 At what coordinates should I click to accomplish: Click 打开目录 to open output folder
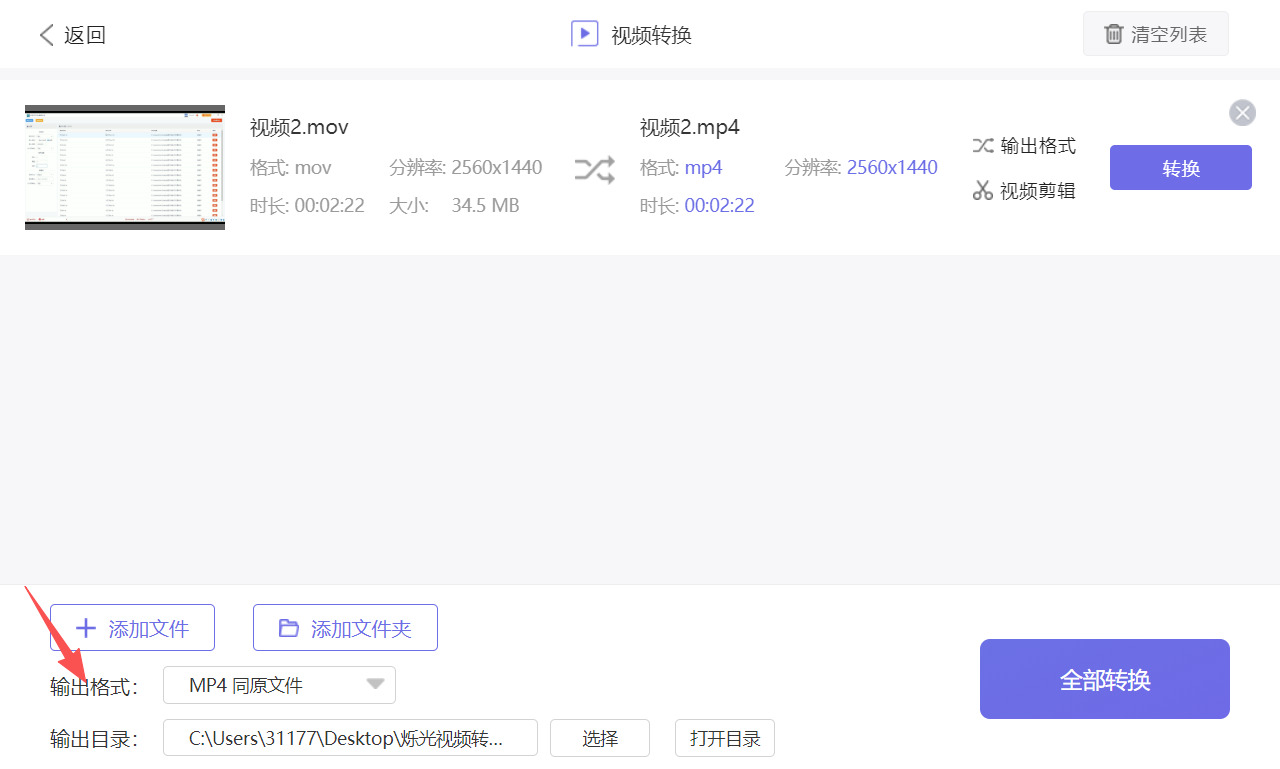pyautogui.click(x=724, y=738)
